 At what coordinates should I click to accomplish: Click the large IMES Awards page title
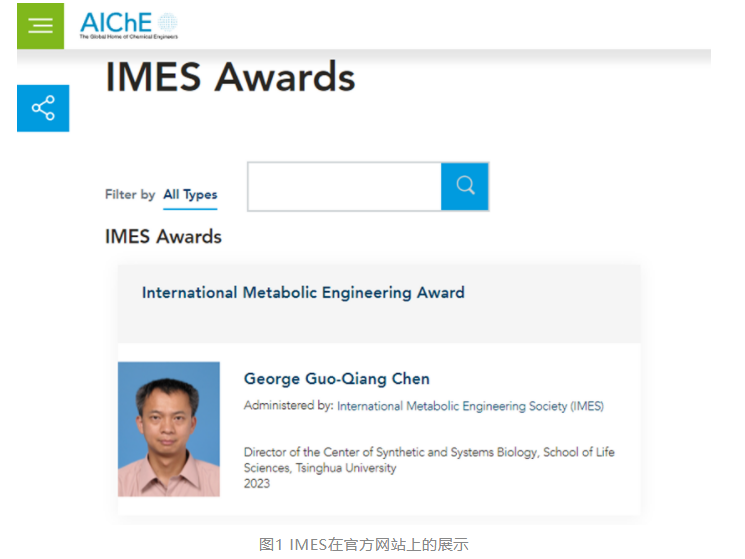click(x=230, y=77)
